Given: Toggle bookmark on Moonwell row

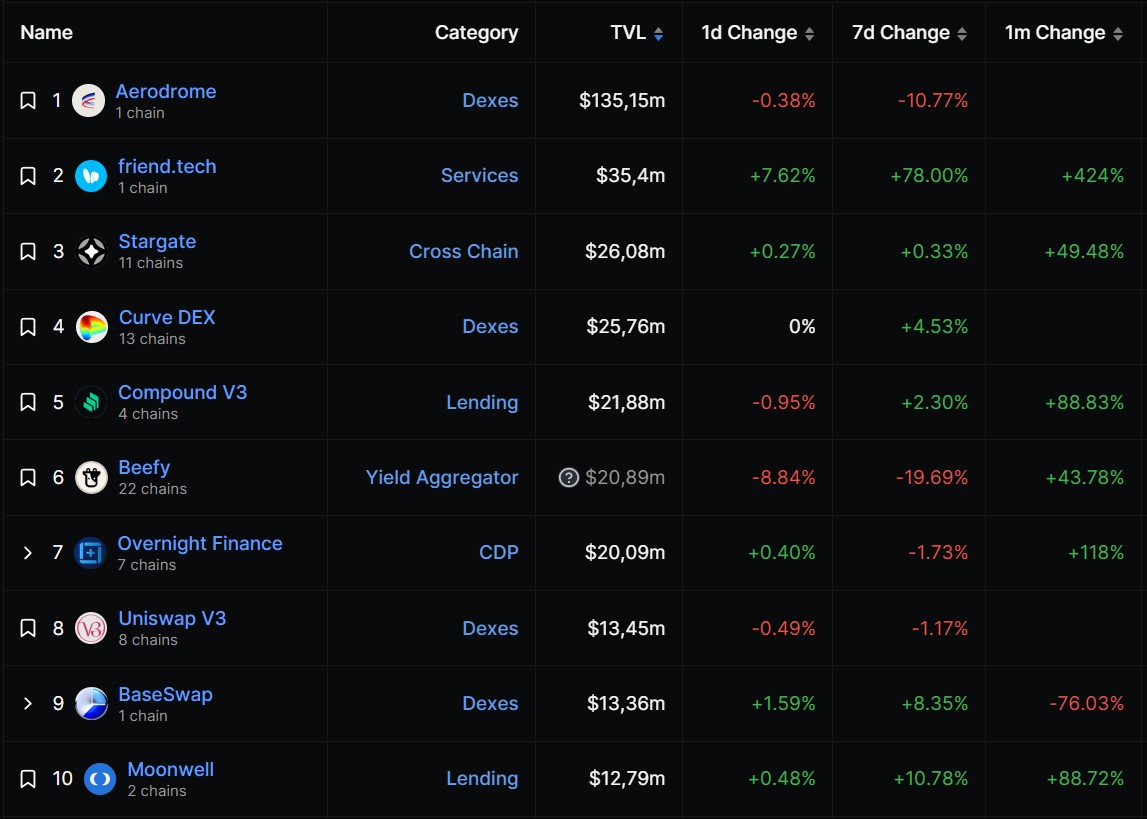Looking at the screenshot, I should pos(28,779).
